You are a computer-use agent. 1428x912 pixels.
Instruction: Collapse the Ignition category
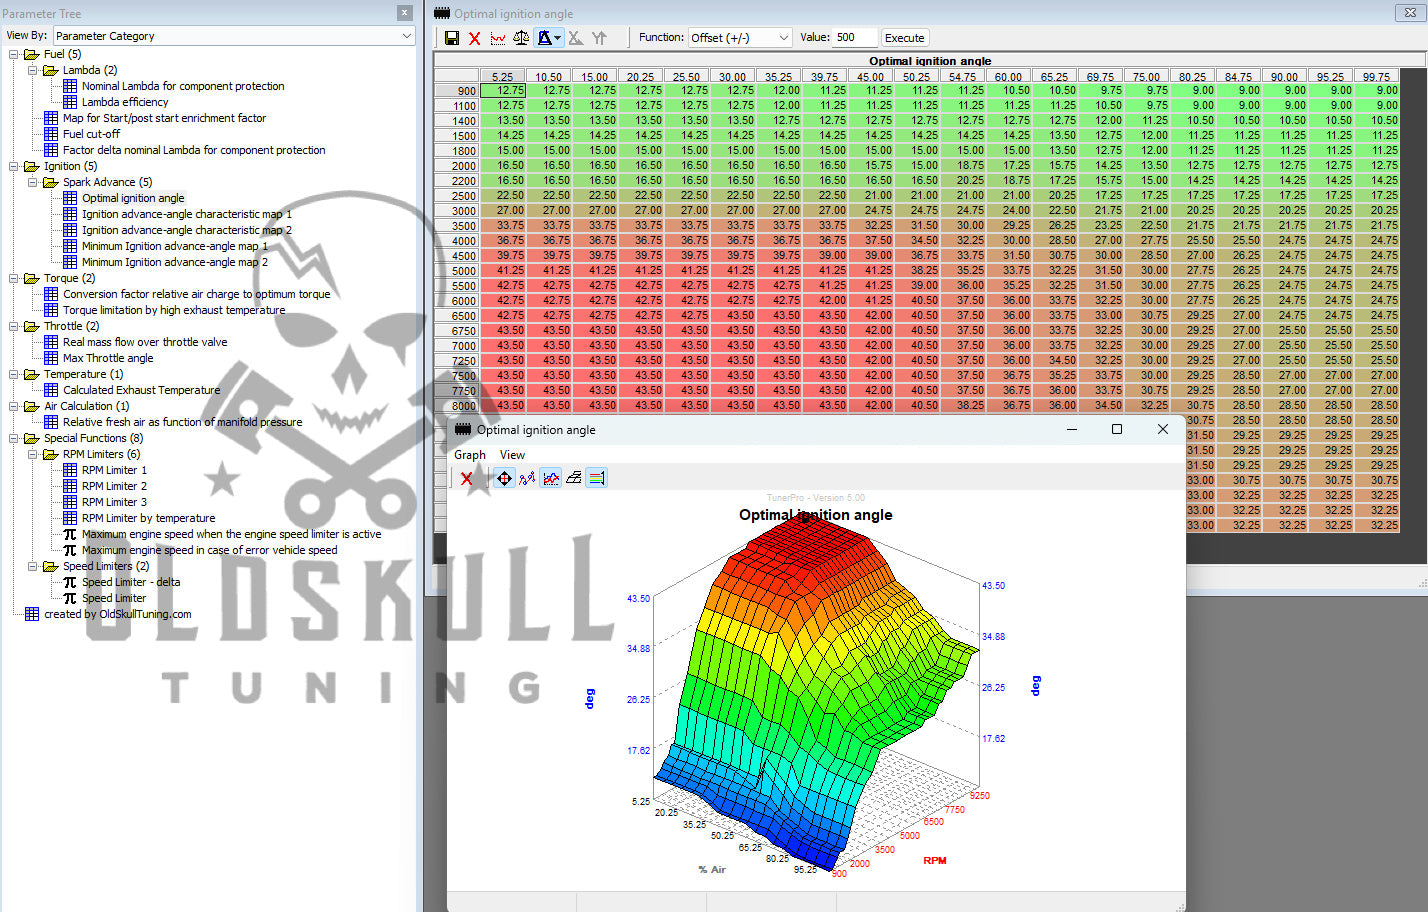pos(14,166)
